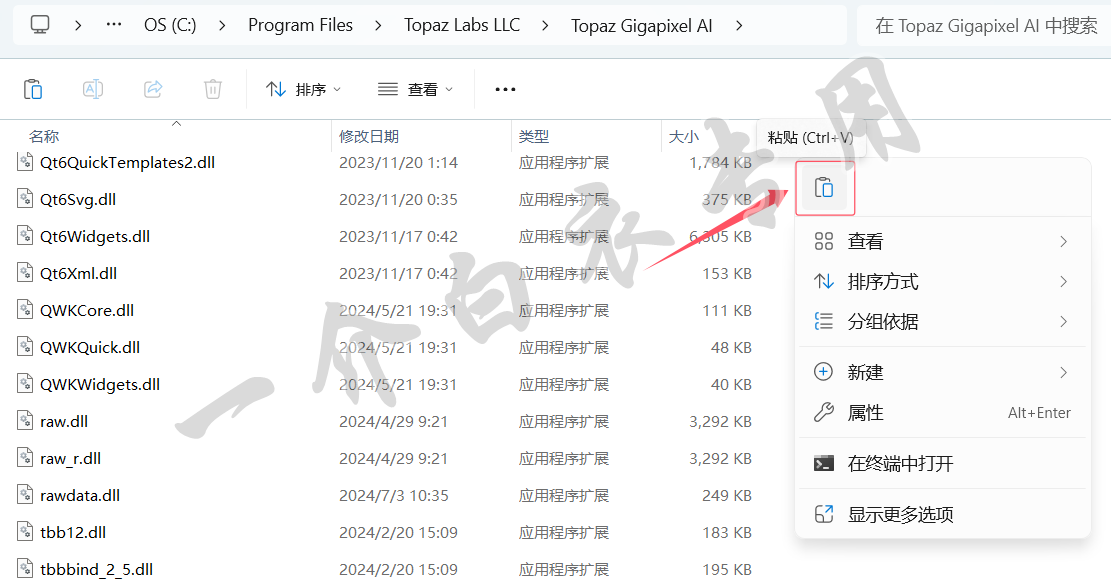This screenshot has height=585, width=1111.
Task: Select the file name raw.dll
Action: tap(64, 421)
